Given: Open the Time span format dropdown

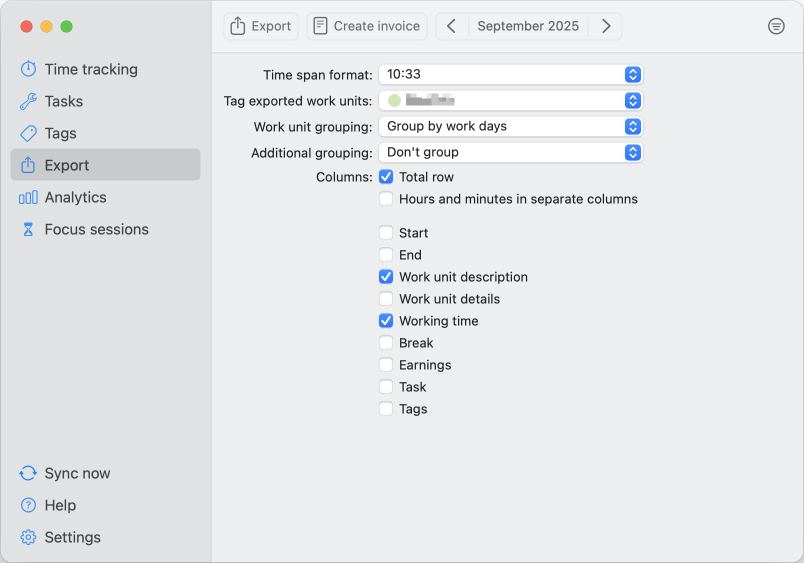Looking at the screenshot, I should 509,74.
